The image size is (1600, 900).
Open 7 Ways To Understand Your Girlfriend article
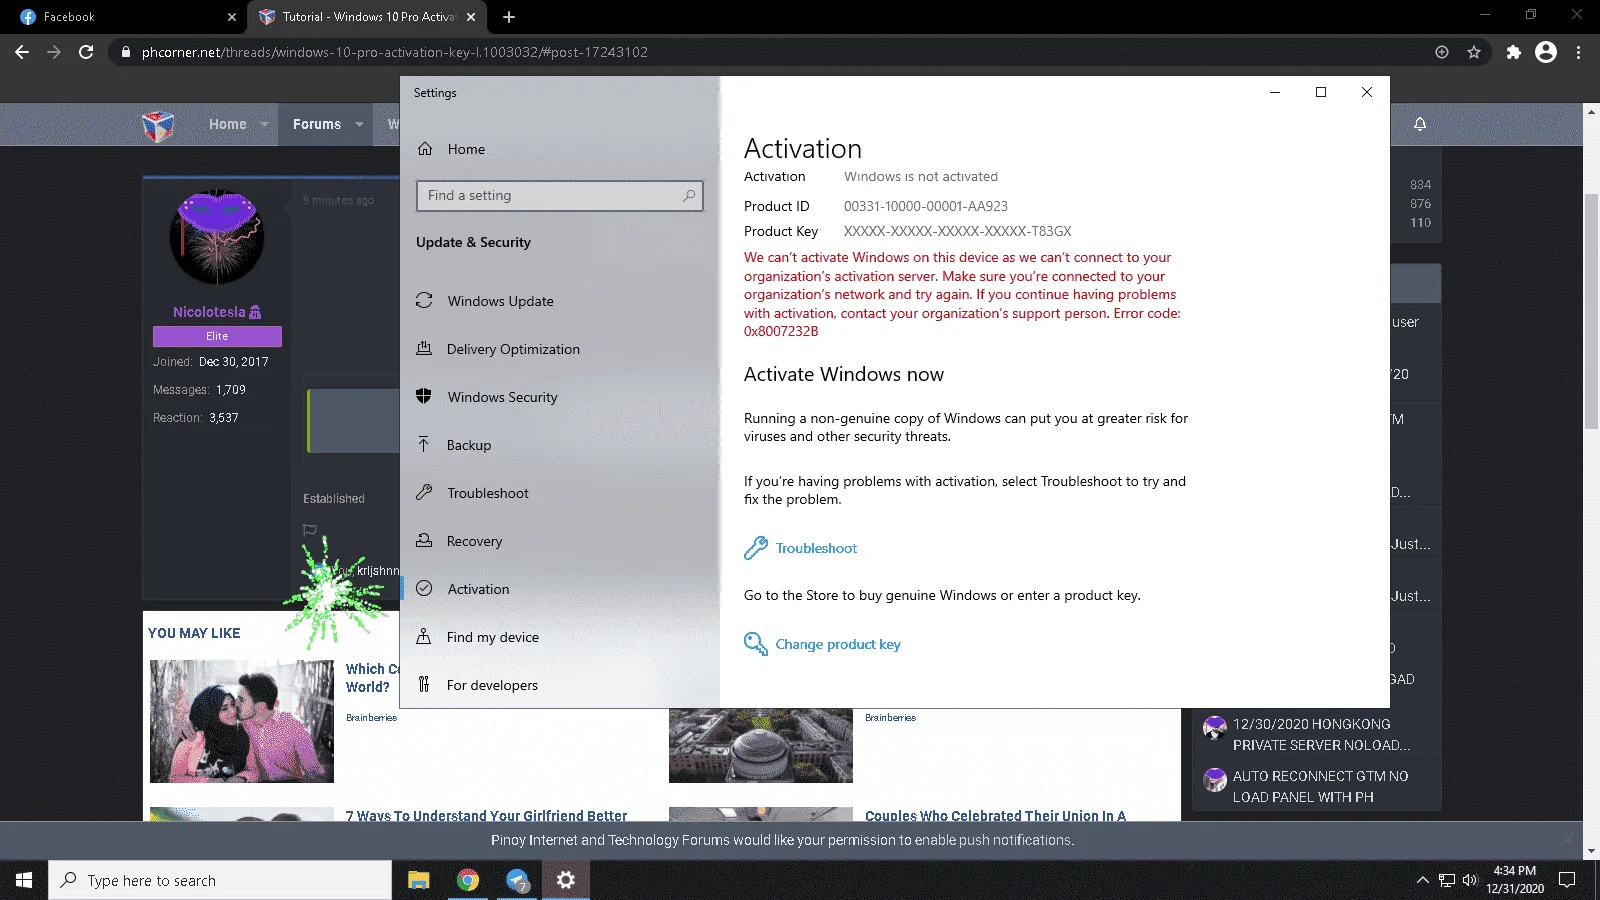tap(486, 816)
